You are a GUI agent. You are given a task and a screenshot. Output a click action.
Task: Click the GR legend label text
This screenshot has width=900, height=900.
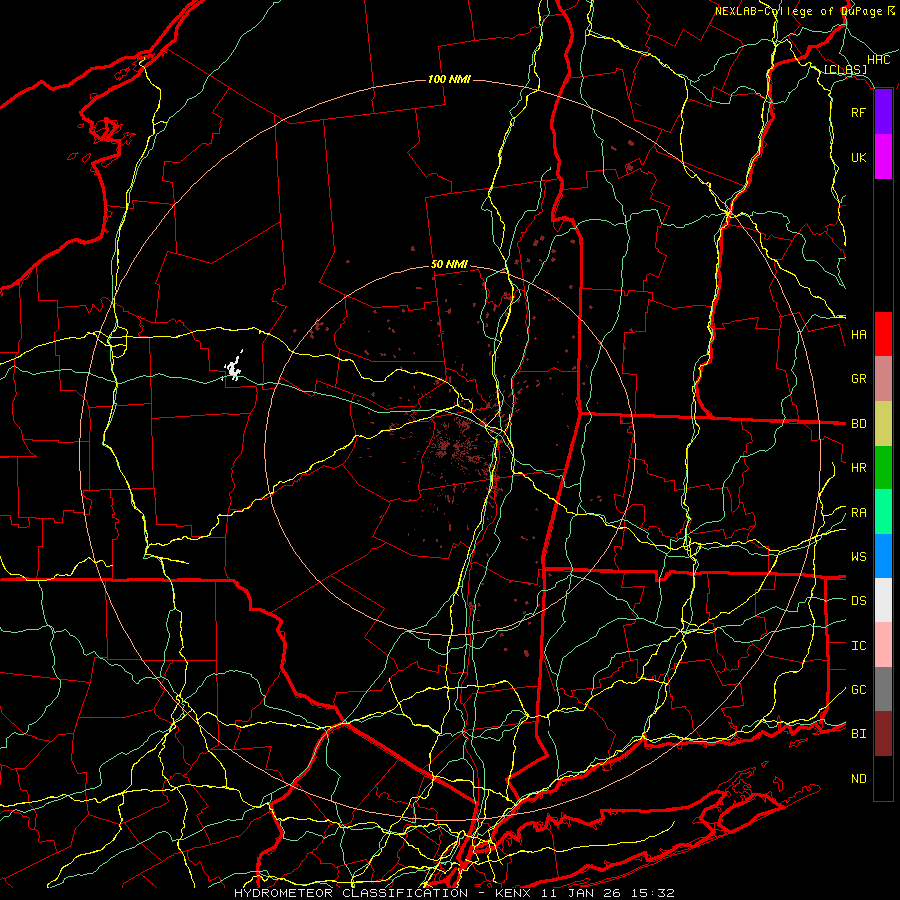[859, 379]
